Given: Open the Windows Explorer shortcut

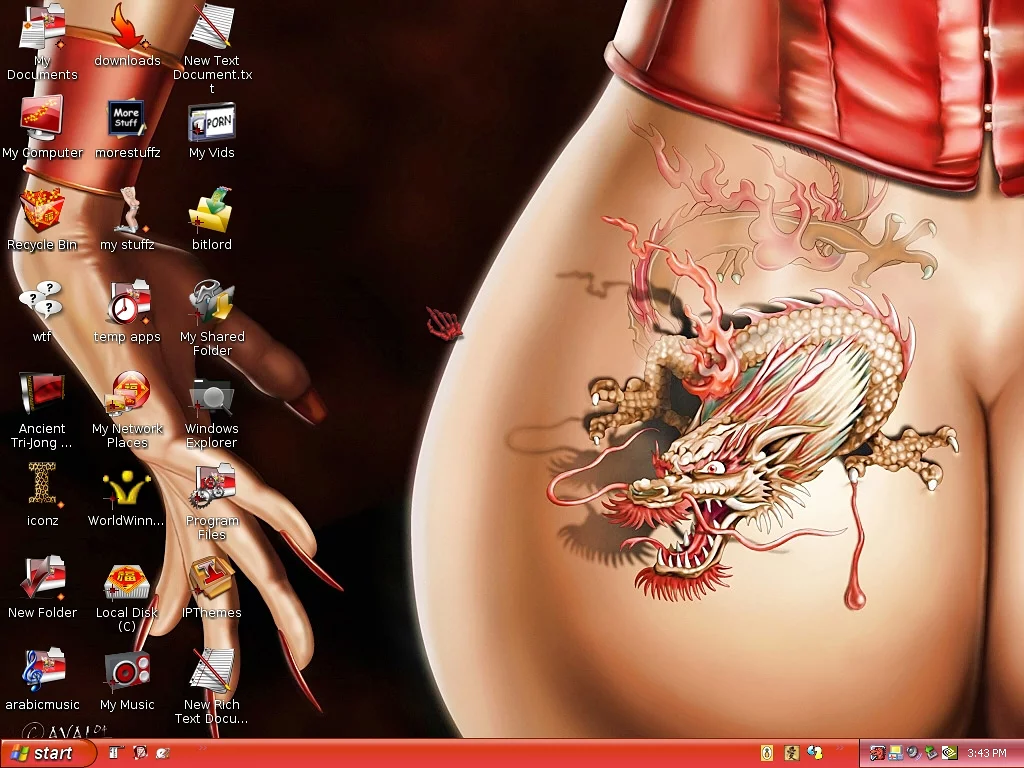Looking at the screenshot, I should (211, 396).
